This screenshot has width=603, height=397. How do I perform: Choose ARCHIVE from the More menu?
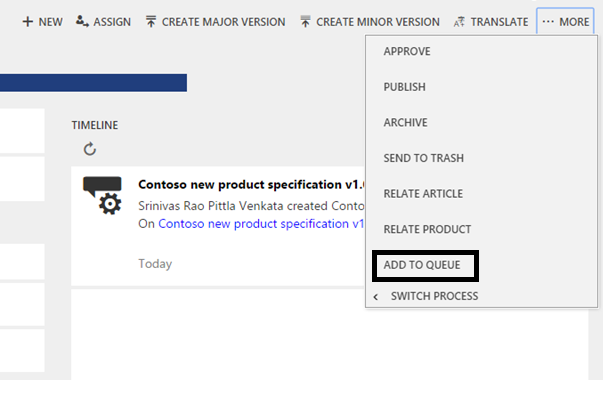[x=405, y=122]
